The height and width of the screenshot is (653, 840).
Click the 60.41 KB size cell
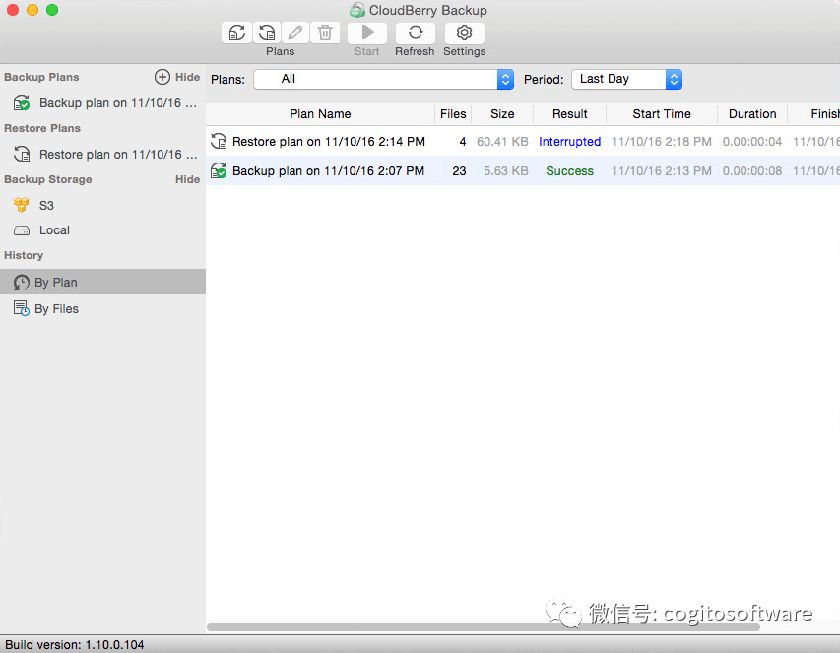click(x=502, y=141)
